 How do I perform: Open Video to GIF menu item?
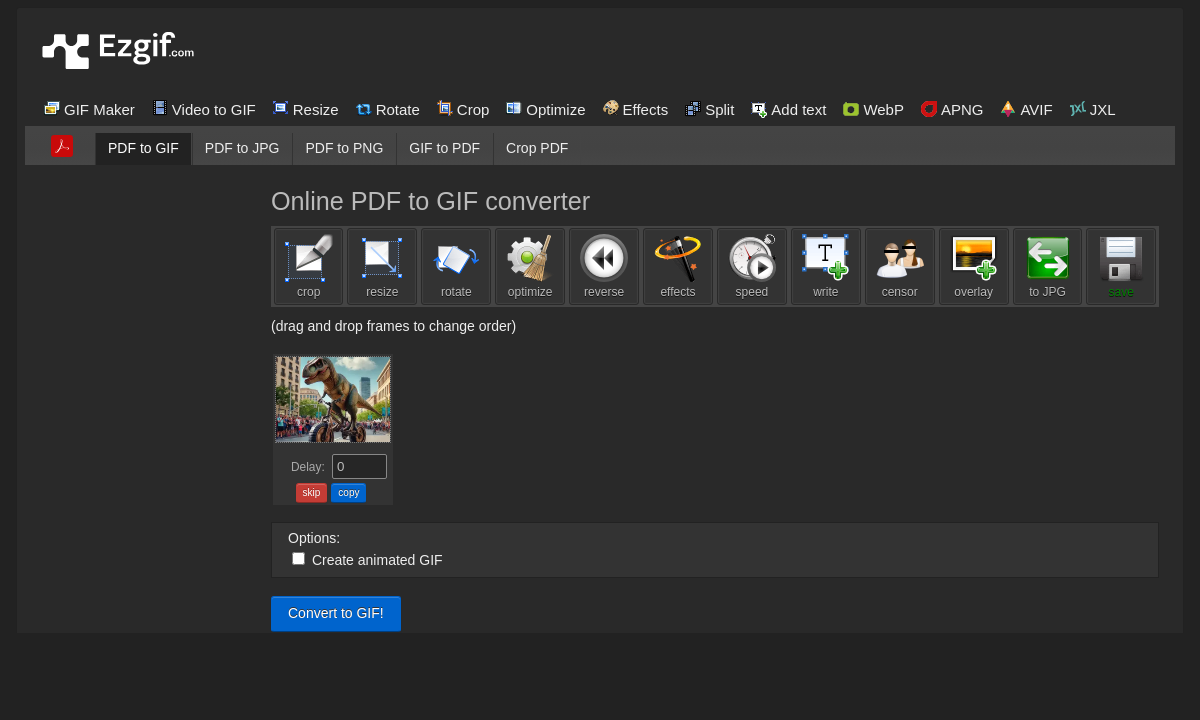(x=204, y=109)
